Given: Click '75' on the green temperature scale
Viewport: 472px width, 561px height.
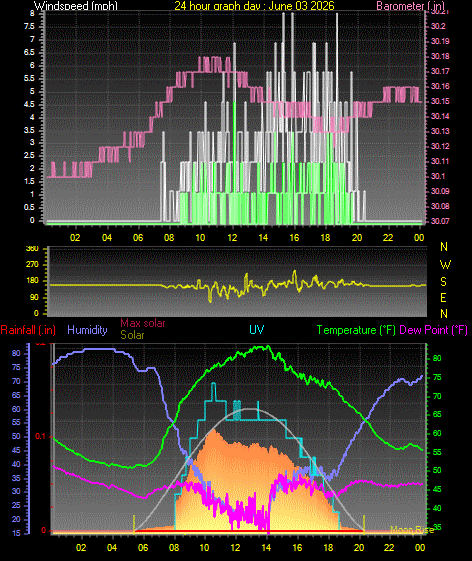Looking at the screenshot, I should click(x=437, y=377).
